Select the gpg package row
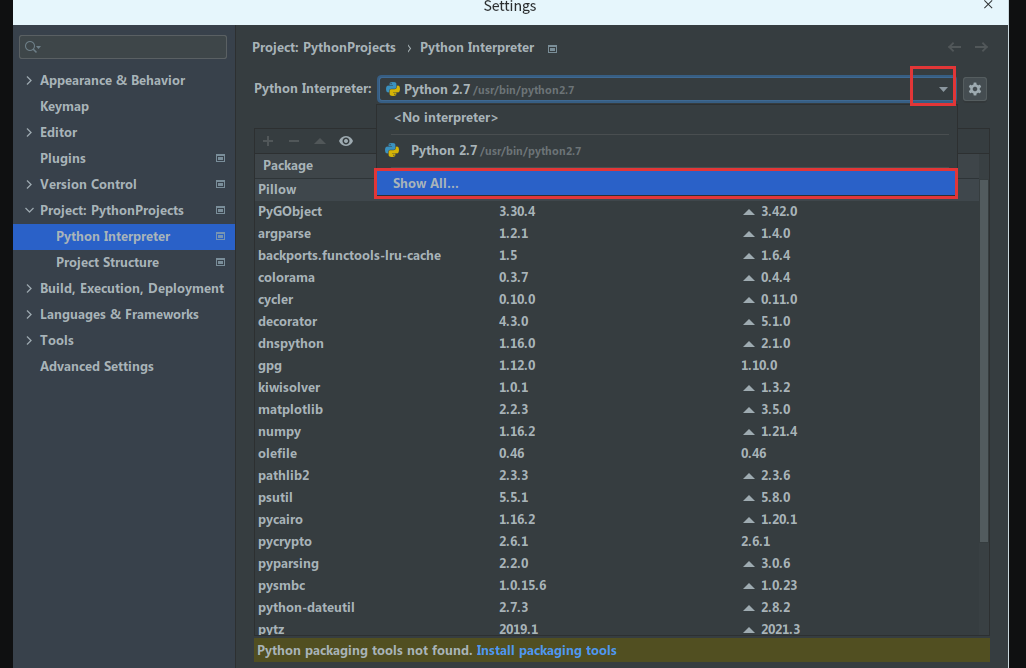This screenshot has width=1026, height=668. [x=617, y=366]
